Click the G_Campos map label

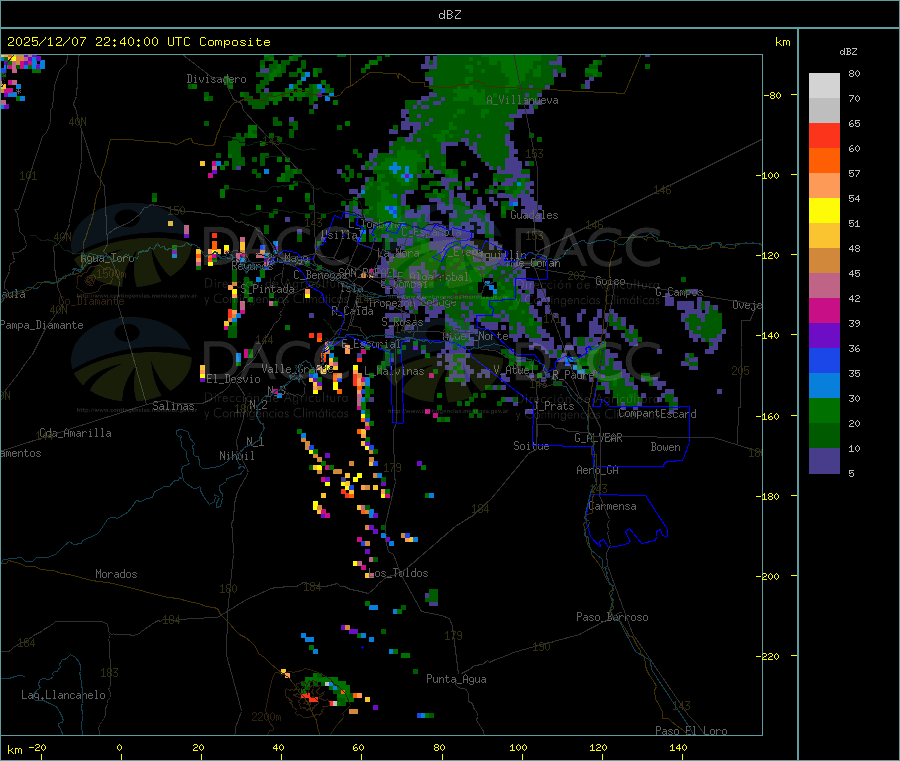679,292
